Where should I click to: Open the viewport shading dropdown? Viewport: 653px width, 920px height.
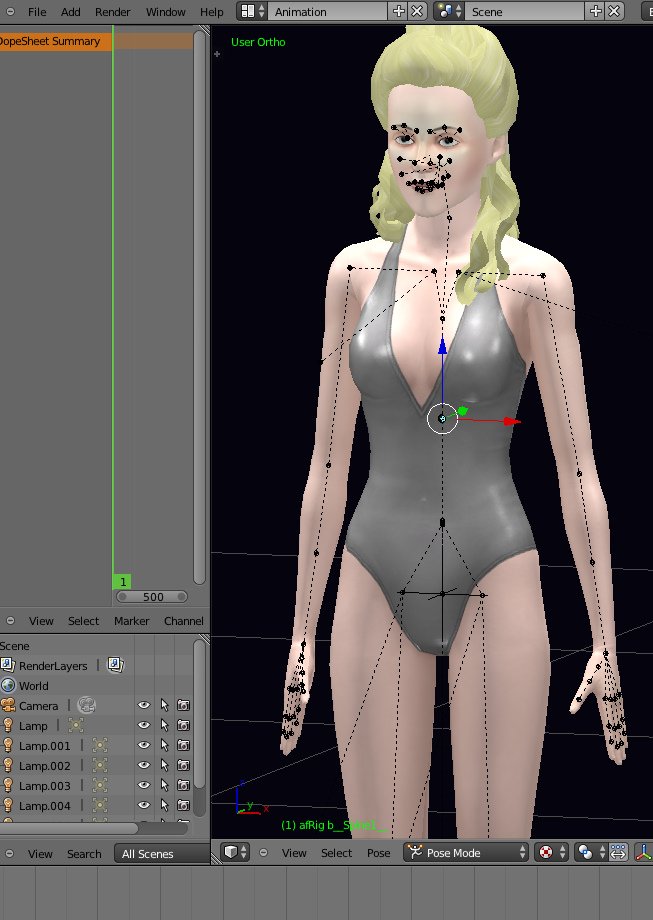(552, 852)
